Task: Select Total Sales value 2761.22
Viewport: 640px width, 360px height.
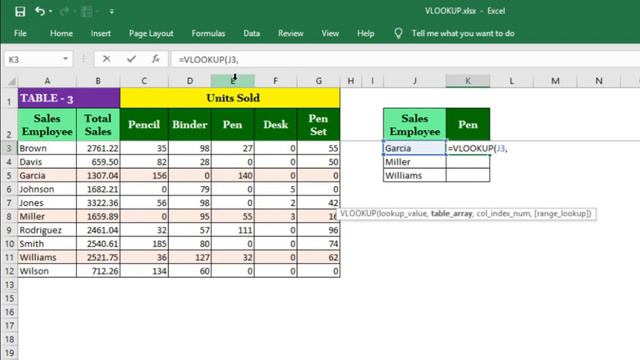Action: pyautogui.click(x=98, y=148)
